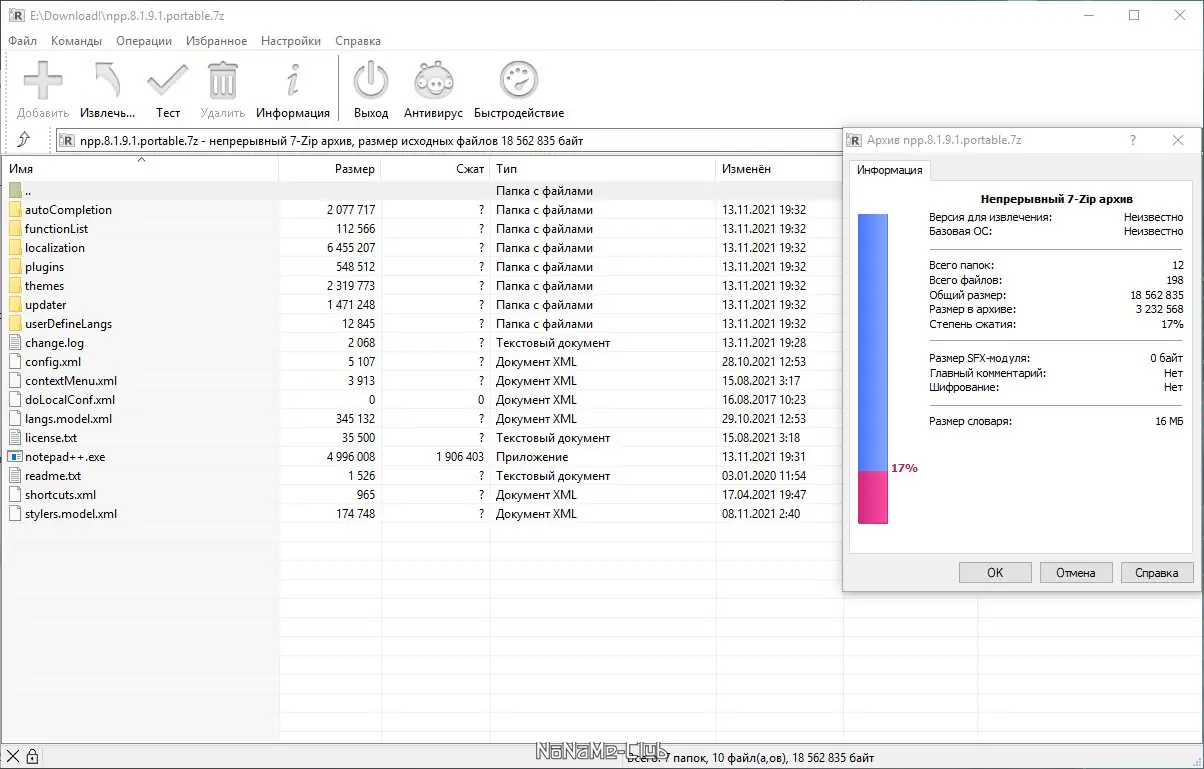Image resolution: width=1204 pixels, height=769 pixels.
Task: Launch the Antivirus (Антивирус) pig icon
Action: [433, 80]
